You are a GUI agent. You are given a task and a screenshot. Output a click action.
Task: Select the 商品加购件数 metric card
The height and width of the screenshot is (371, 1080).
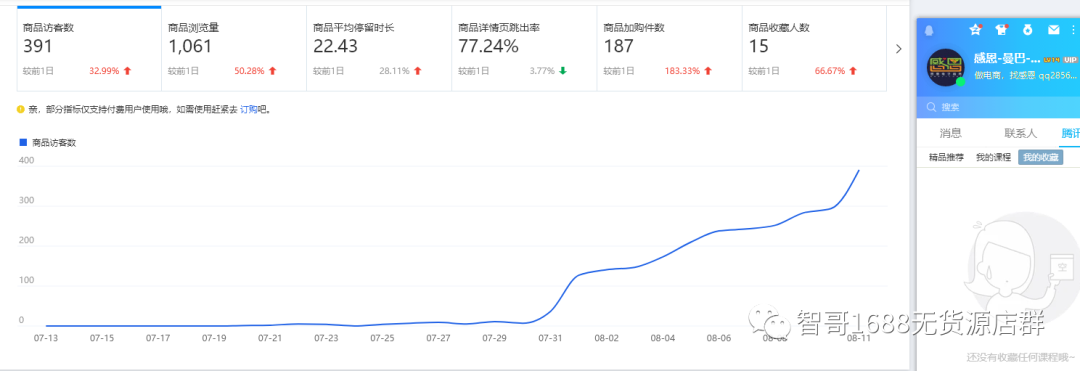pyautogui.click(x=669, y=49)
